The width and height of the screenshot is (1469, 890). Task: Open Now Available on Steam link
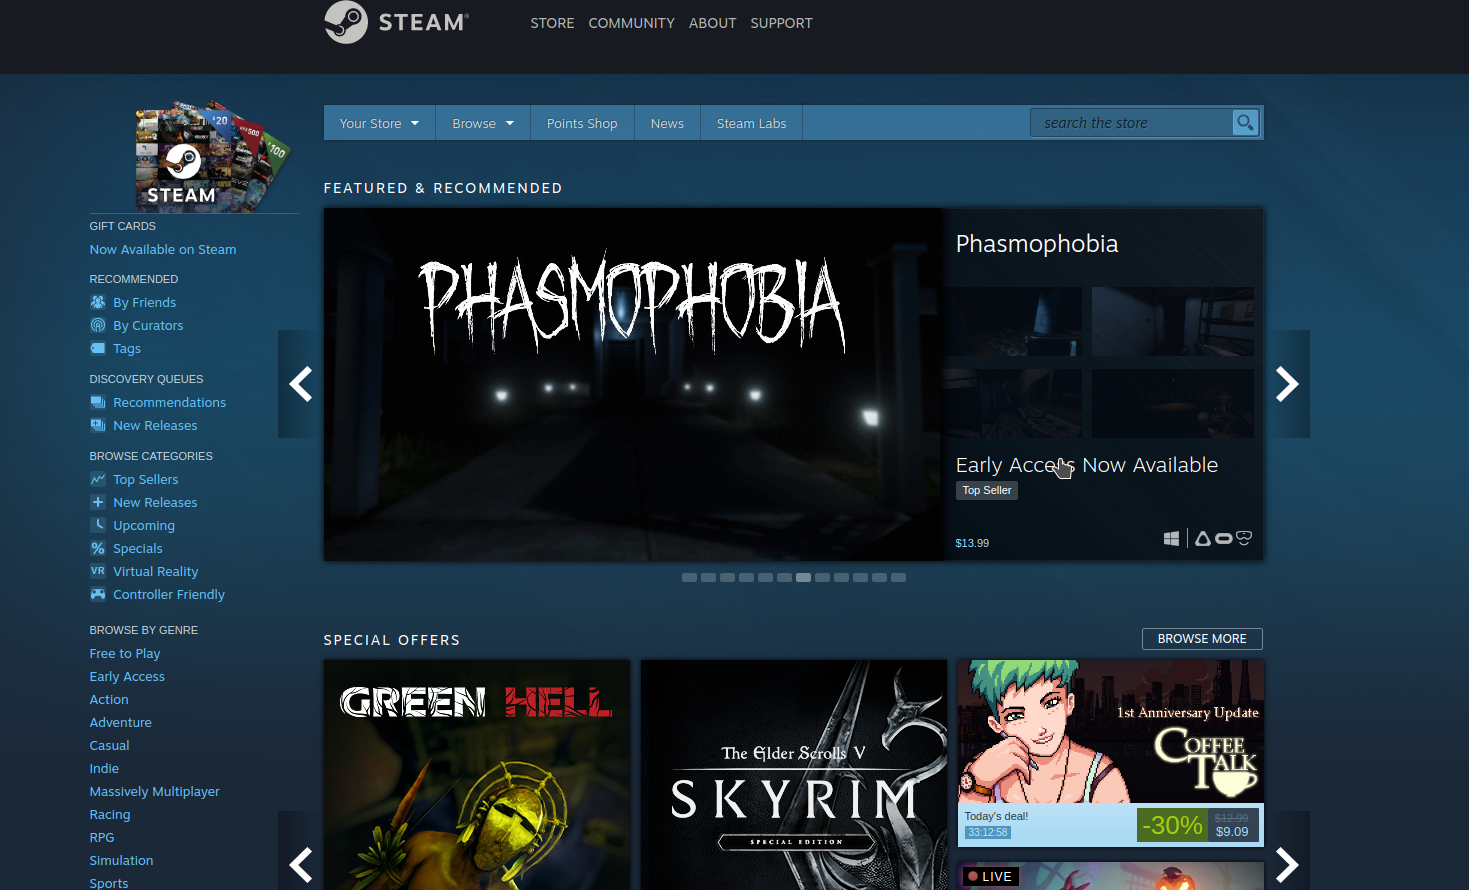163,249
